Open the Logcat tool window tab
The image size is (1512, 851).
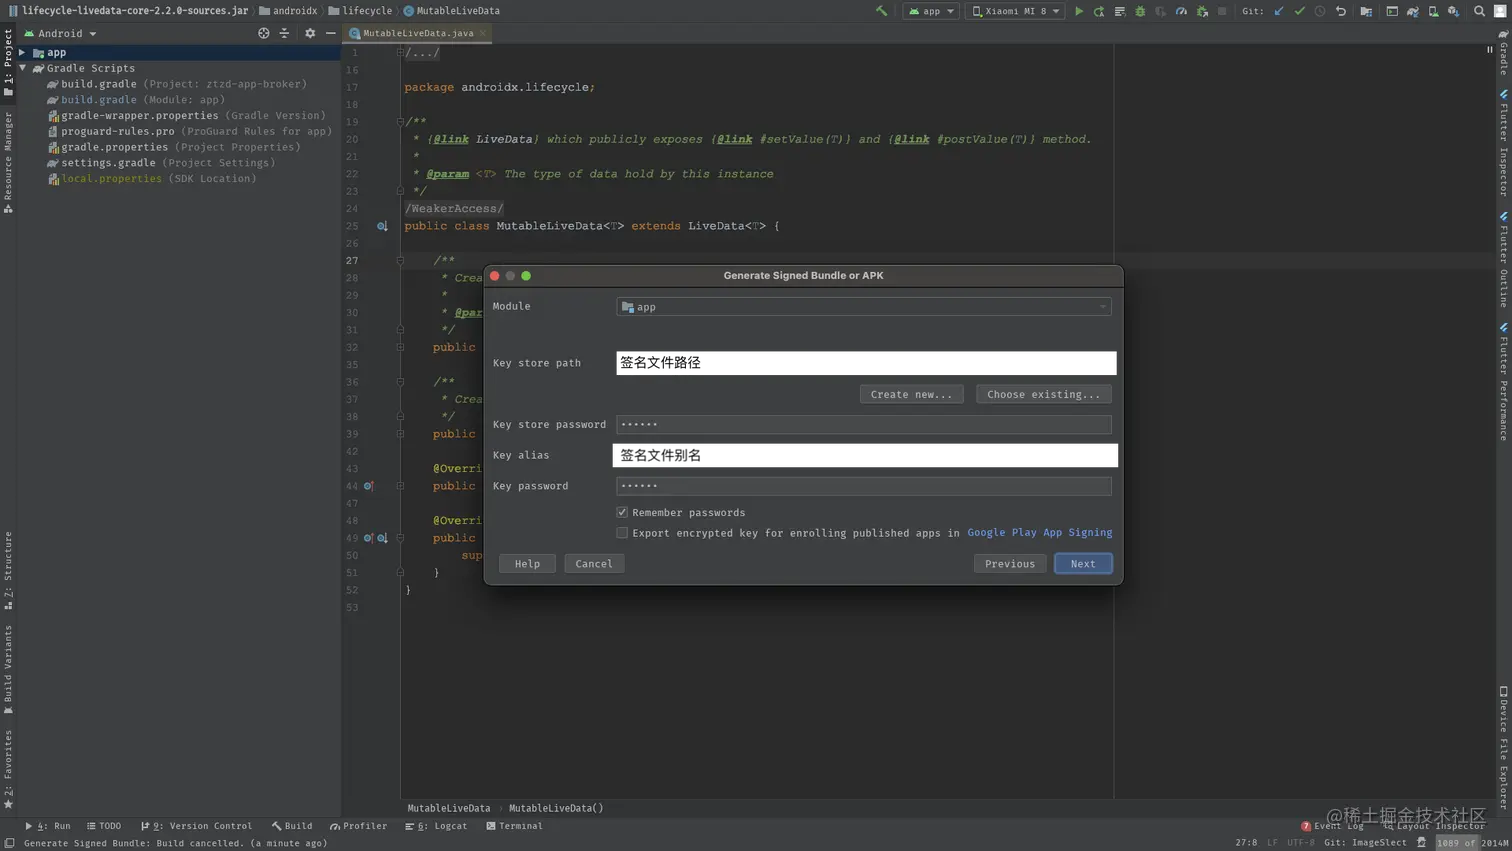click(x=436, y=826)
